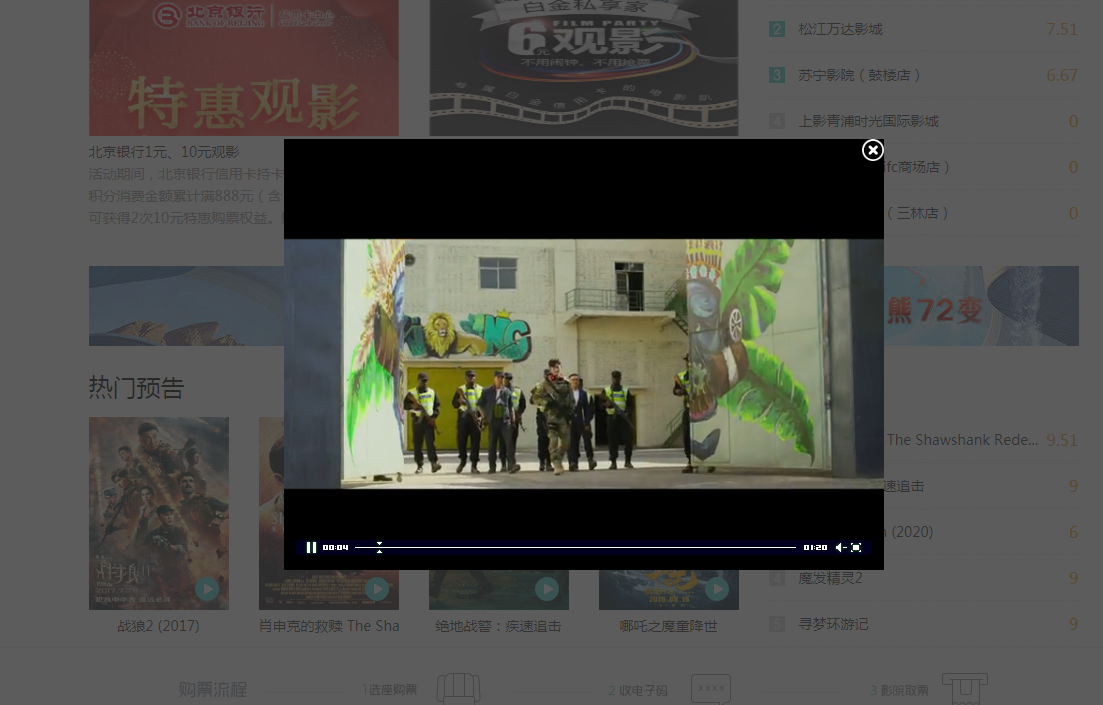
Task: Open 哪吒之魔童降世 title link
Action: point(668,625)
